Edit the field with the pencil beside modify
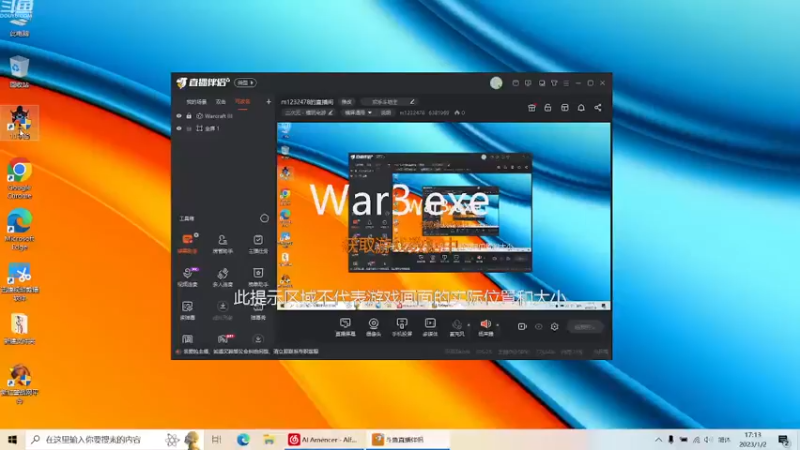This screenshot has width=800, height=450. (389, 102)
